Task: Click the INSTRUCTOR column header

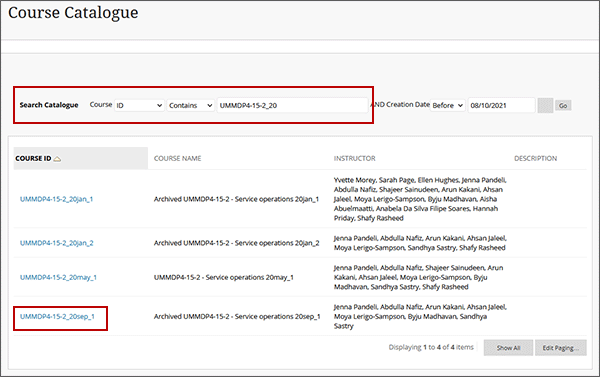Action: pos(354,158)
